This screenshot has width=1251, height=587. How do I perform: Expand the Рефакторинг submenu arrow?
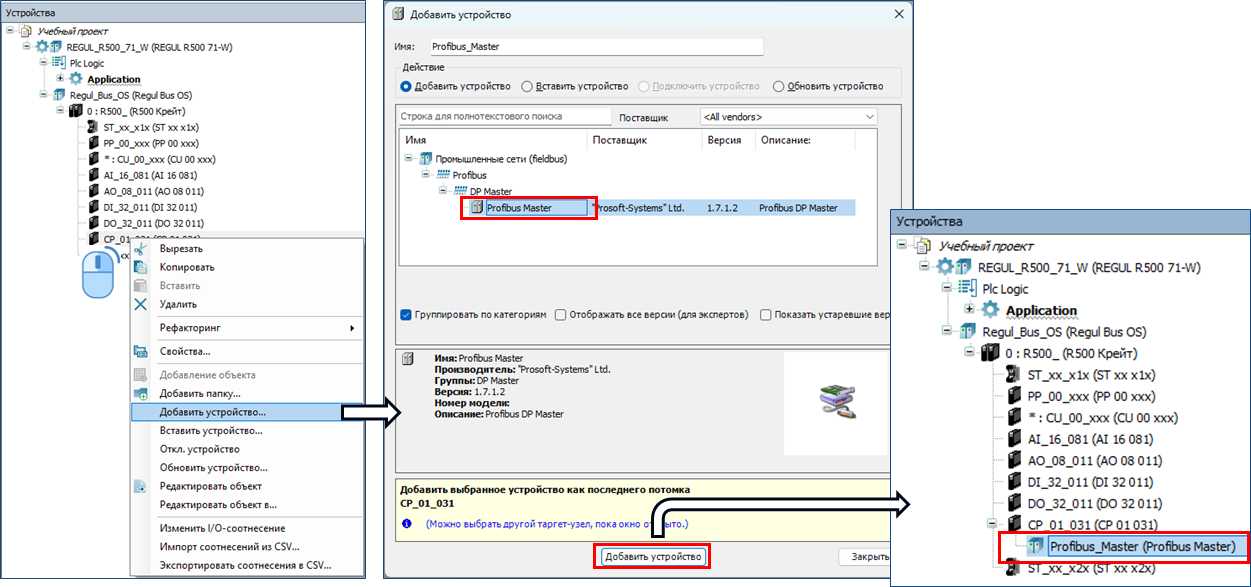click(x=351, y=328)
